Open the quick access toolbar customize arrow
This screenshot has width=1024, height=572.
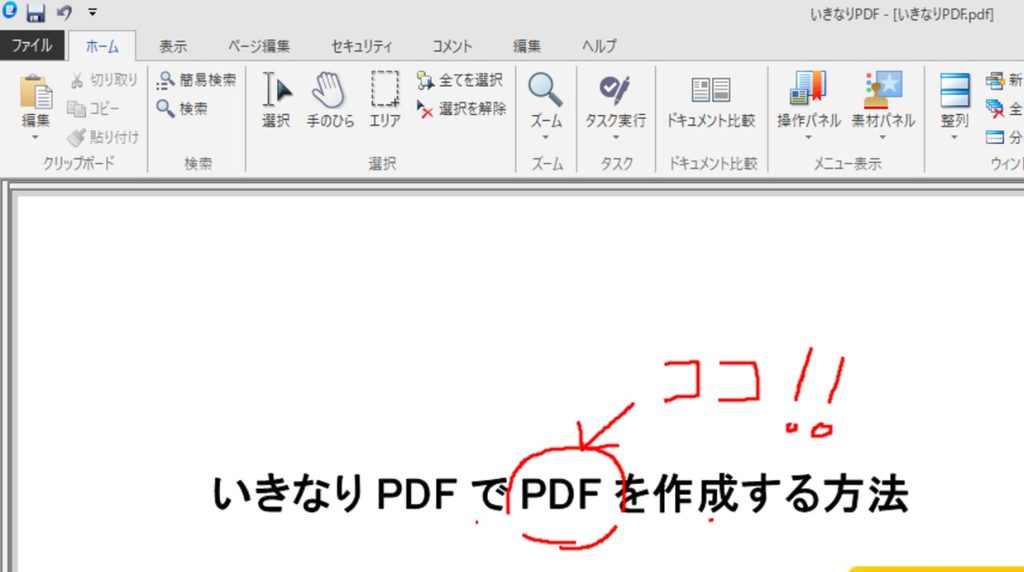tap(93, 12)
